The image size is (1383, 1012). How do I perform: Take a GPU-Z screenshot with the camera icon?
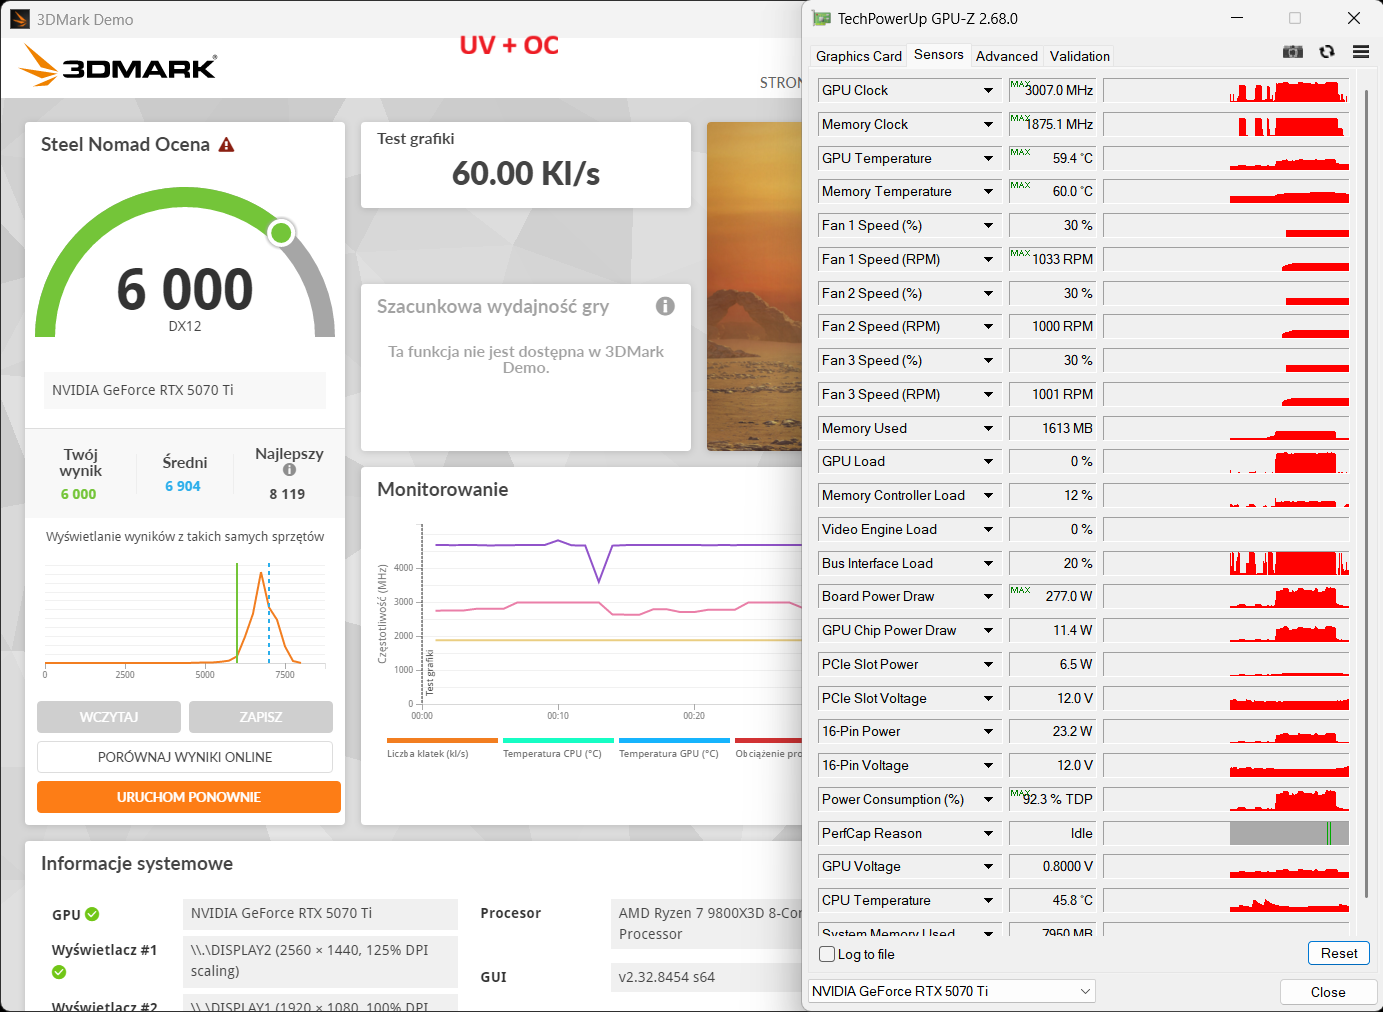point(1293,52)
